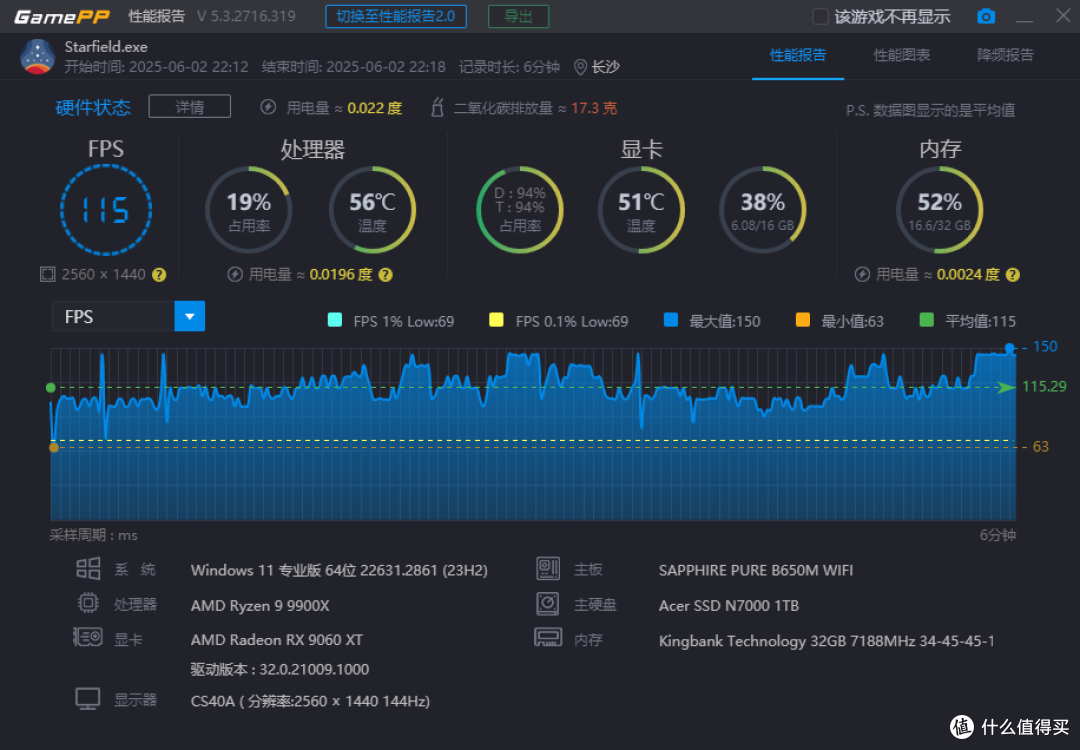Click the carbon dioxide emission icon
This screenshot has height=750, width=1080.
(x=437, y=107)
